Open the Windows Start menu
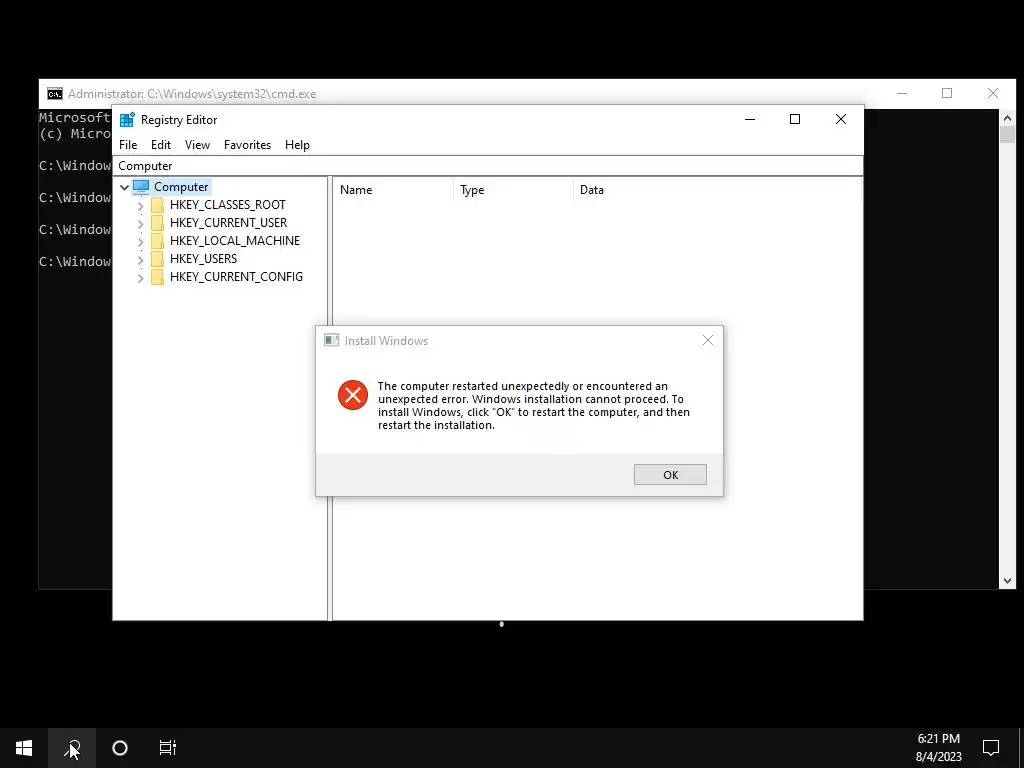This screenshot has width=1024, height=768. pyautogui.click(x=24, y=748)
